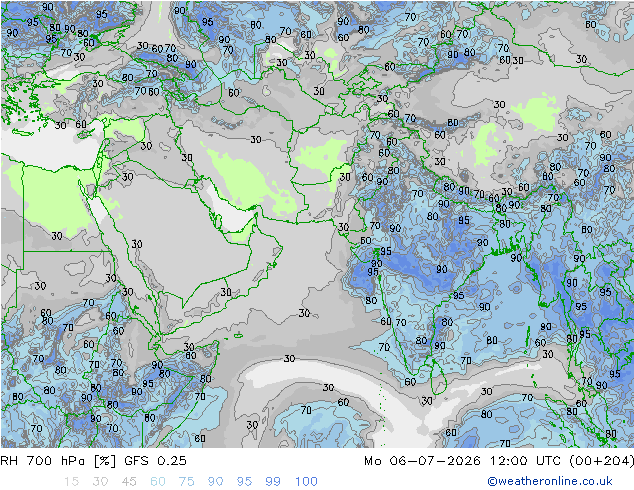634x490 pixels.
Task: Click the time '12:00 UTC'
Action: coord(525,460)
